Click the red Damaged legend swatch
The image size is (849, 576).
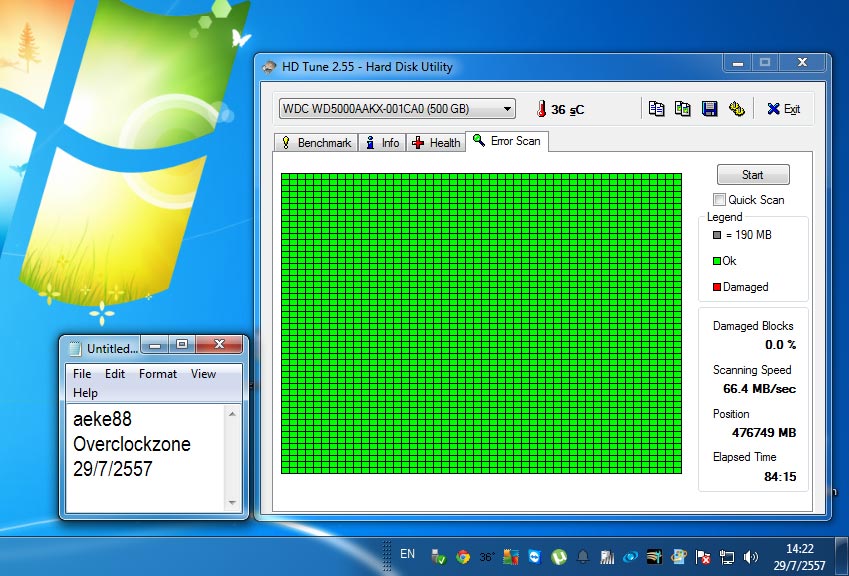pos(717,287)
